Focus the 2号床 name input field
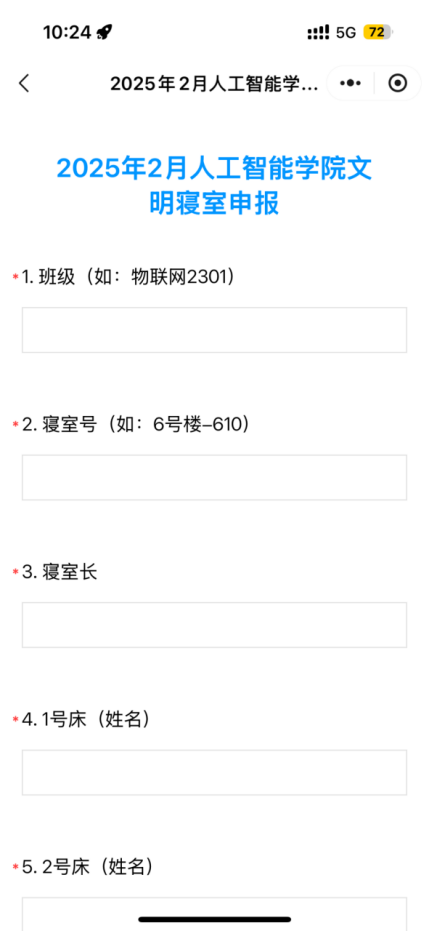The width and height of the screenshot is (430, 931). (x=214, y=914)
